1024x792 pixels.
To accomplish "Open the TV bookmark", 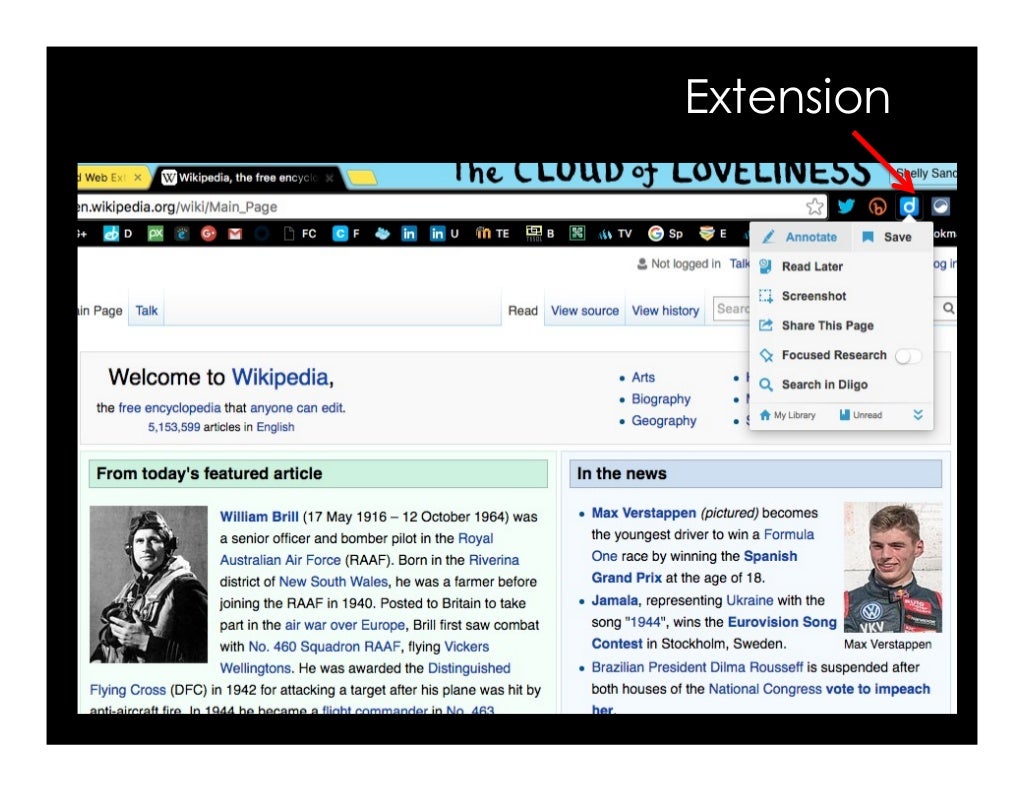I will [615, 234].
